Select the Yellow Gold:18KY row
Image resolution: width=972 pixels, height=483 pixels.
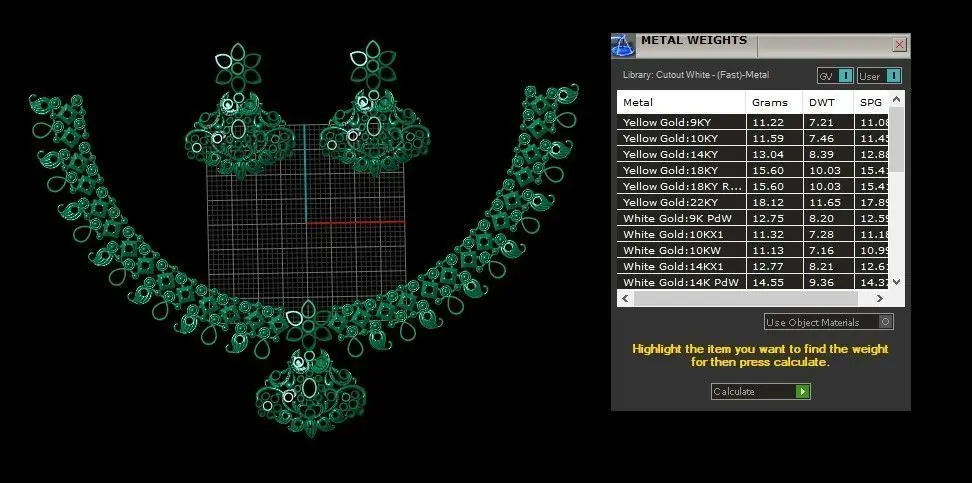(753, 170)
